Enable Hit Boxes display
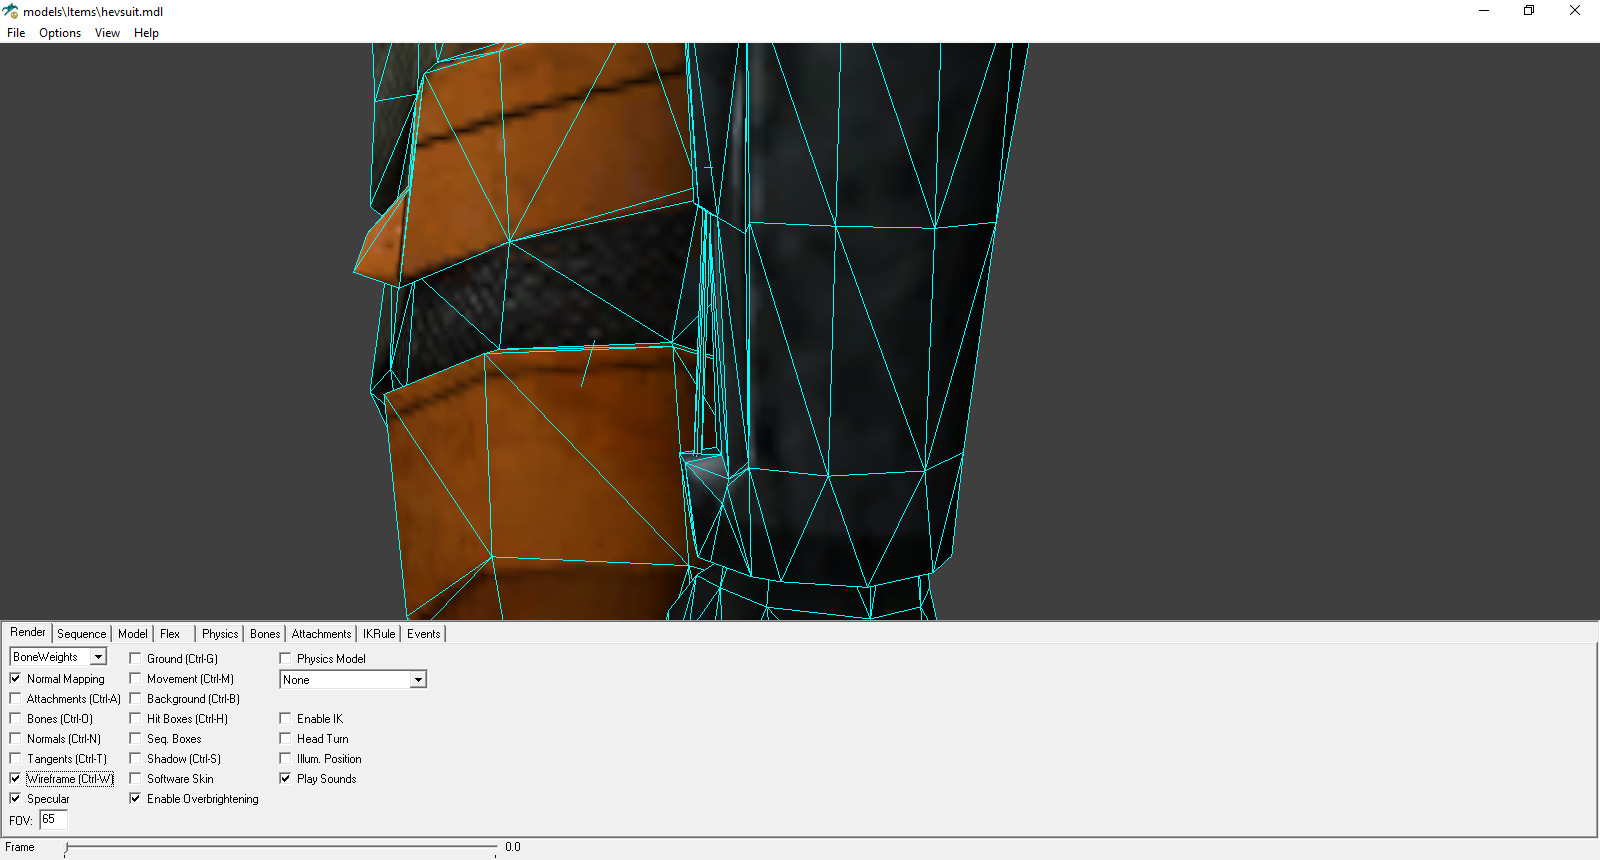 pyautogui.click(x=135, y=718)
